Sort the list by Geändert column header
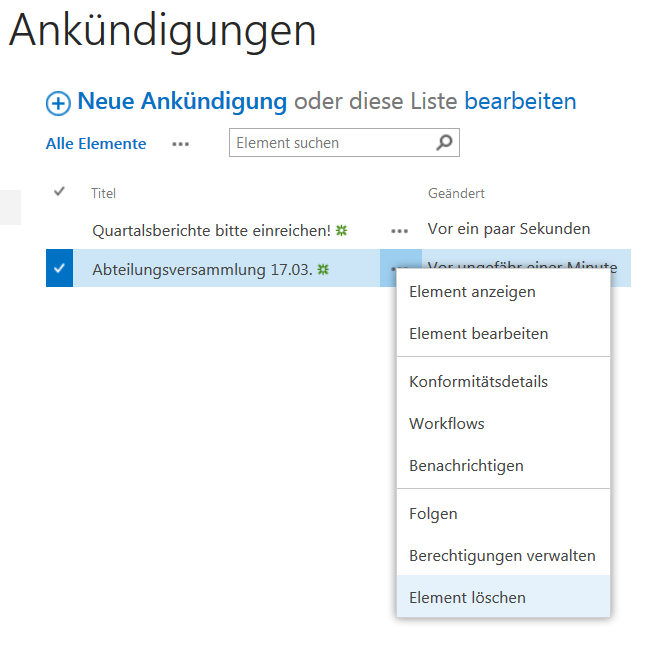Image resolution: width=649 pixels, height=655 pixels. click(x=456, y=193)
